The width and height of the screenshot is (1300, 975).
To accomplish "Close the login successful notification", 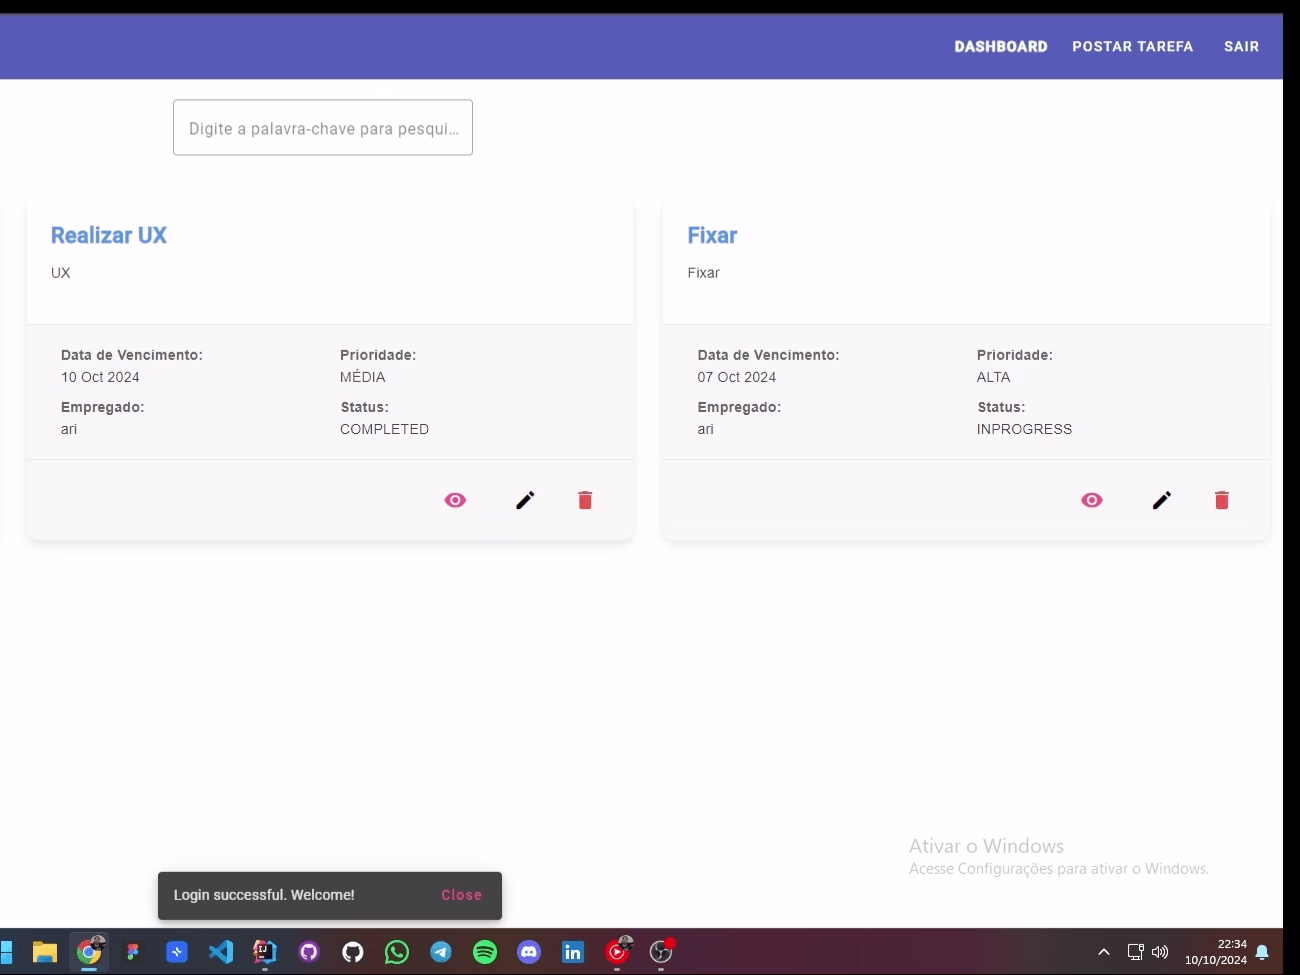I will tap(461, 895).
